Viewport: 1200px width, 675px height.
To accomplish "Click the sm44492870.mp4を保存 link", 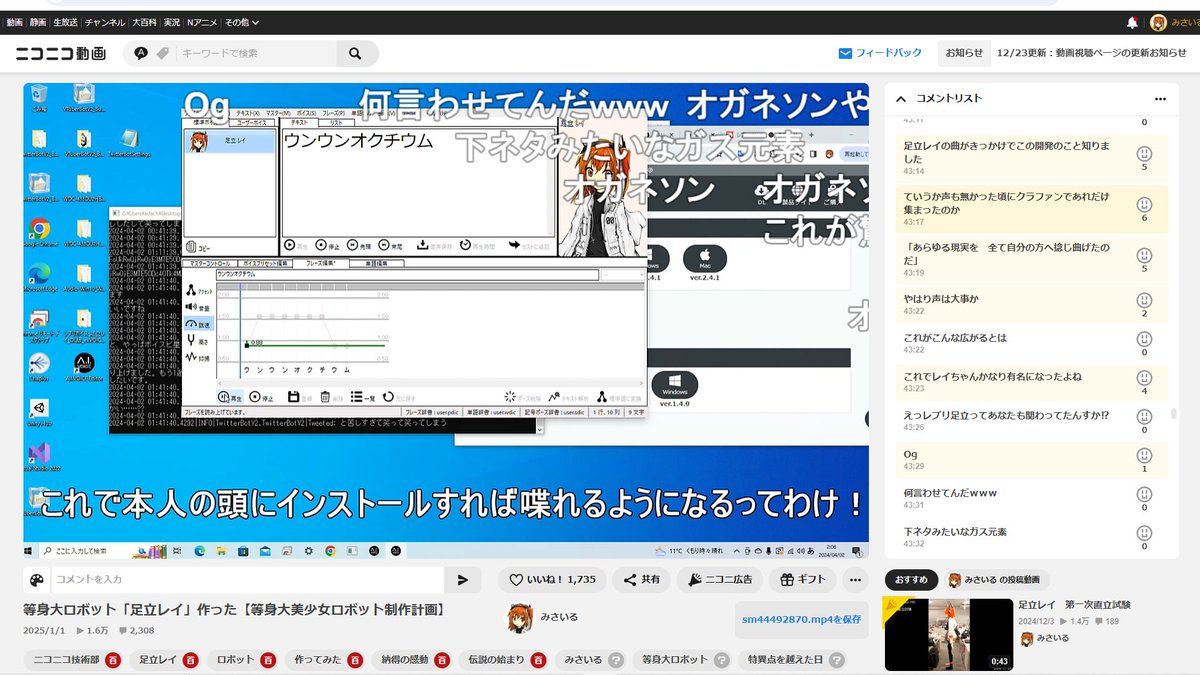I will pyautogui.click(x=801, y=619).
